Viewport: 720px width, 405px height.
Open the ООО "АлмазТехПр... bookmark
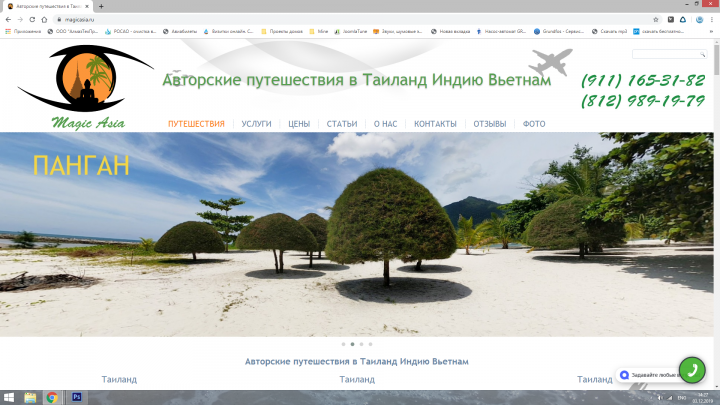coord(73,32)
